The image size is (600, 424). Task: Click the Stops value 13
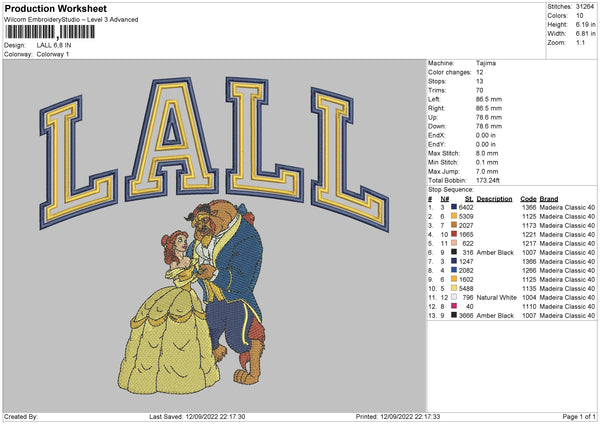tap(479, 81)
